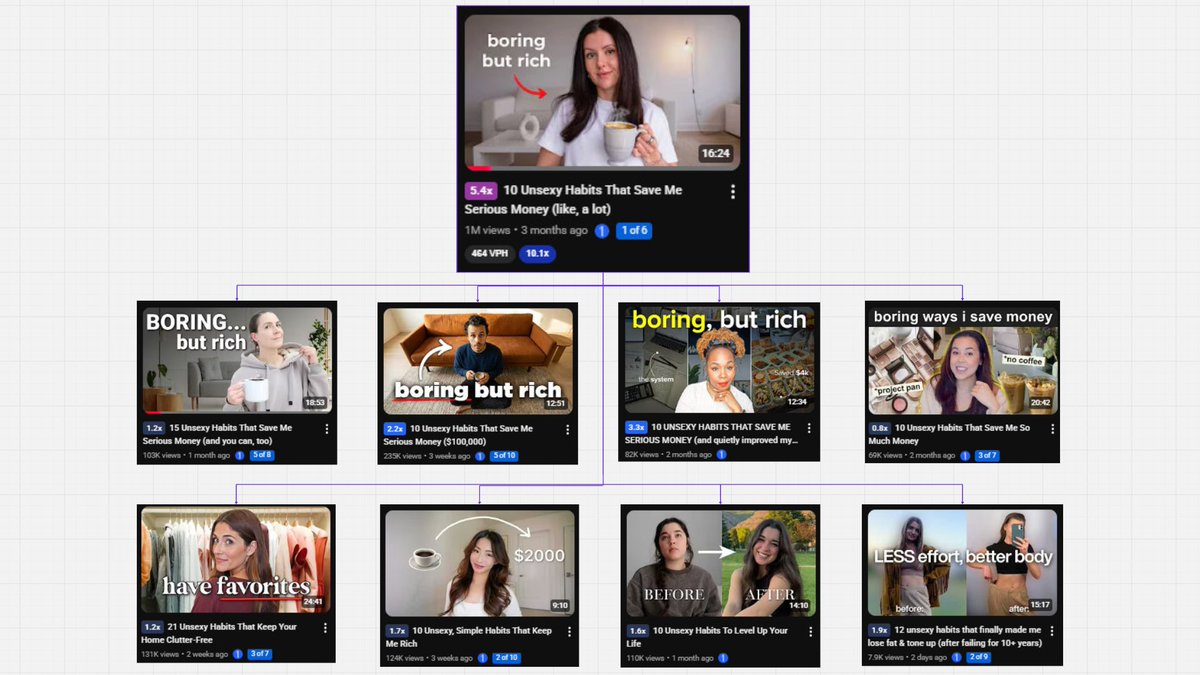Open the '$2000' coffee cup thumbnail

480,563
